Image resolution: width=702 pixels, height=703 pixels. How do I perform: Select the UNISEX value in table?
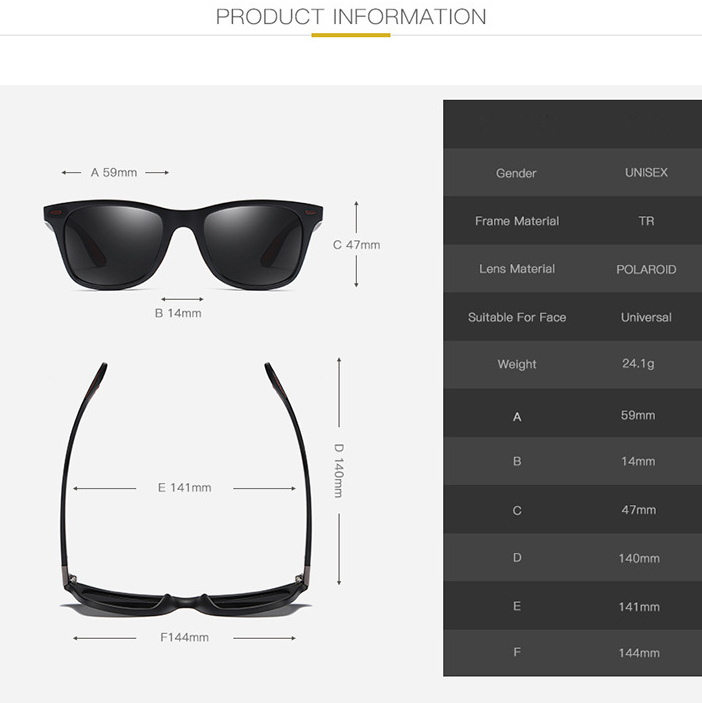pyautogui.click(x=646, y=173)
